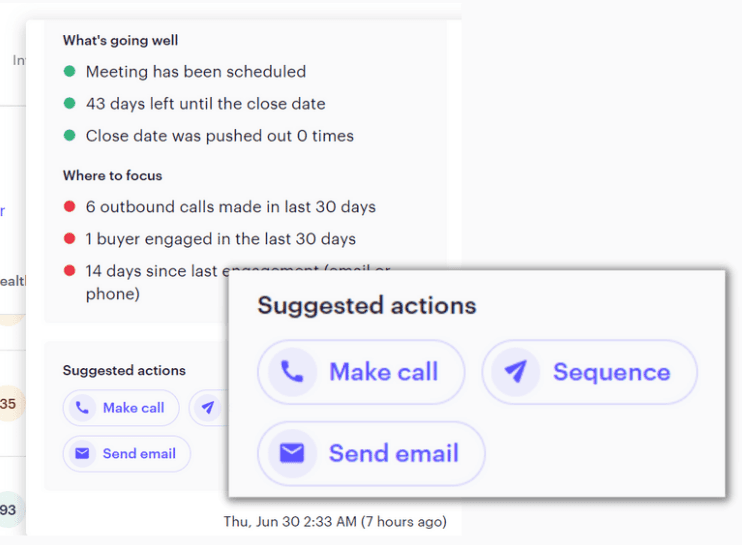The height and width of the screenshot is (545, 742).
Task: Click the green dot beside 43 days left
Action: point(69,104)
